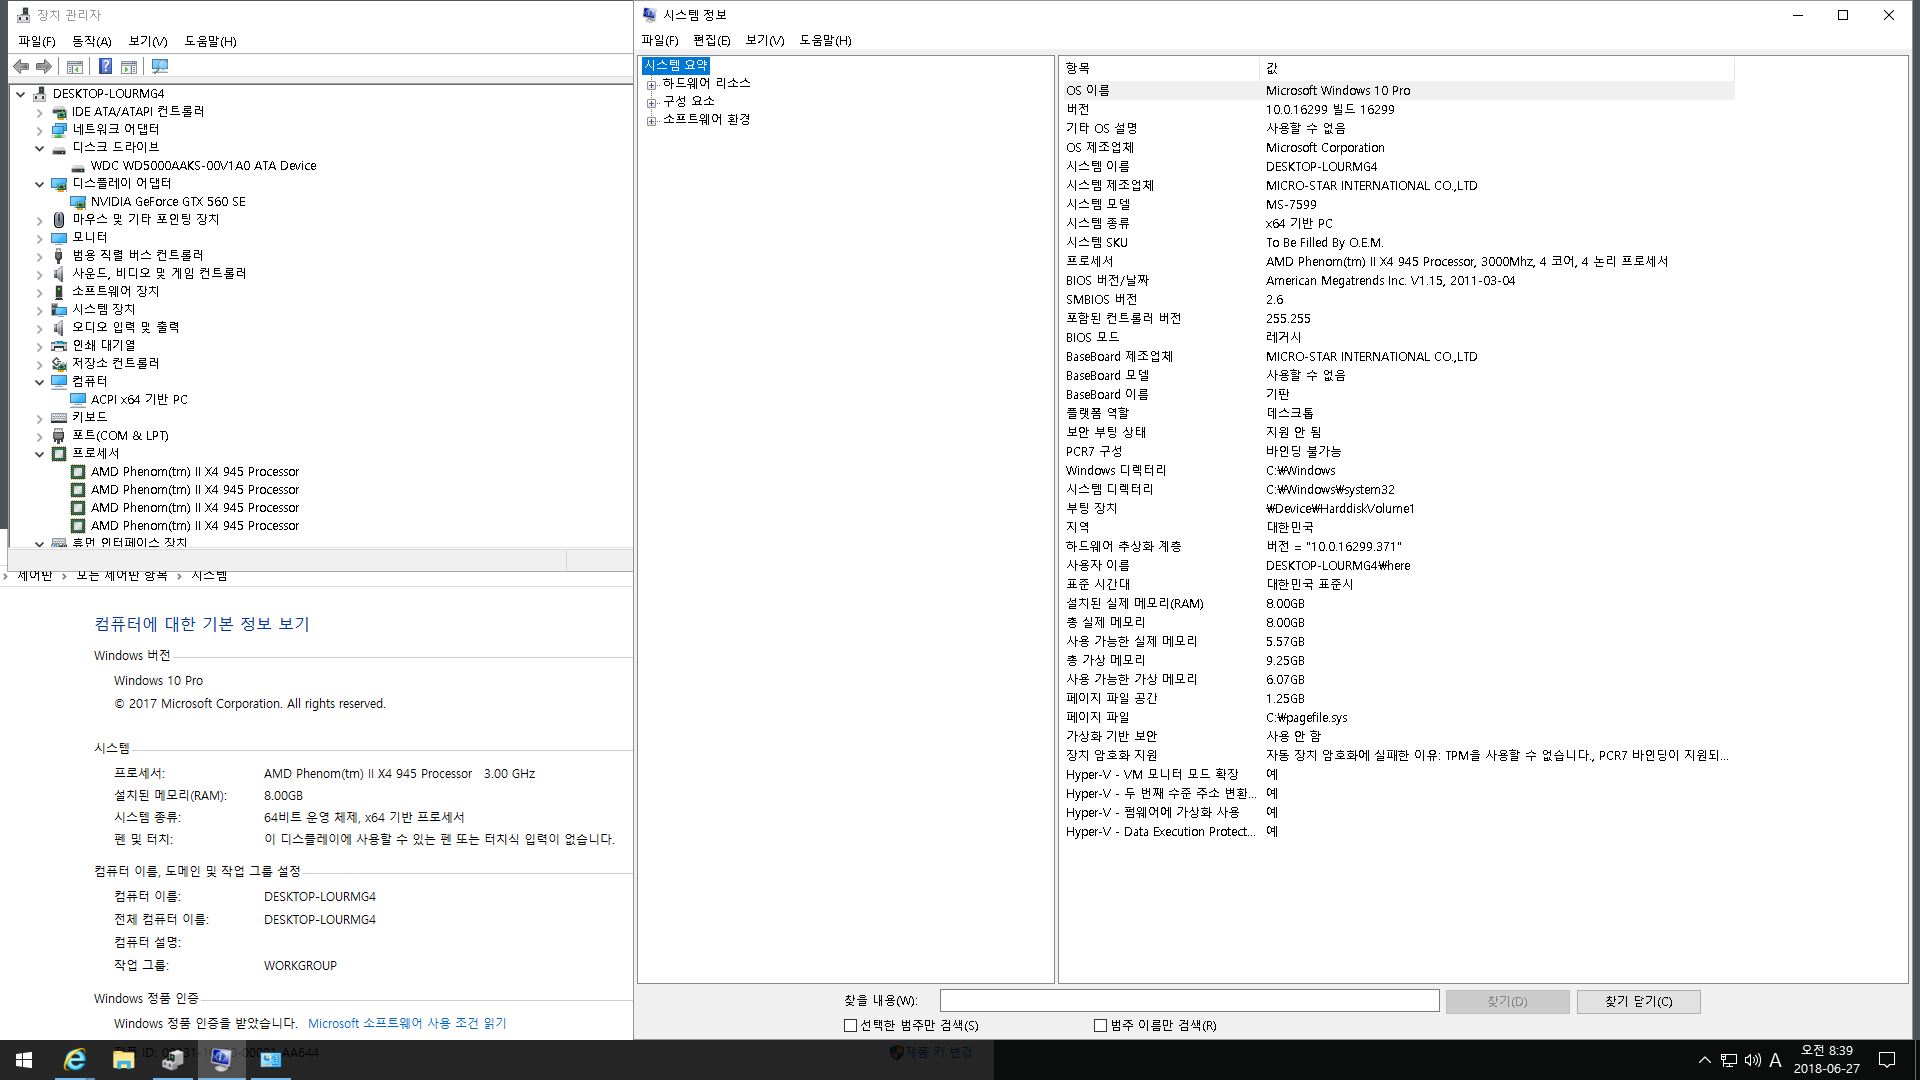The width and height of the screenshot is (1920, 1080).
Task: Collapse the 디스플레이 어댑터 node
Action: point(40,183)
